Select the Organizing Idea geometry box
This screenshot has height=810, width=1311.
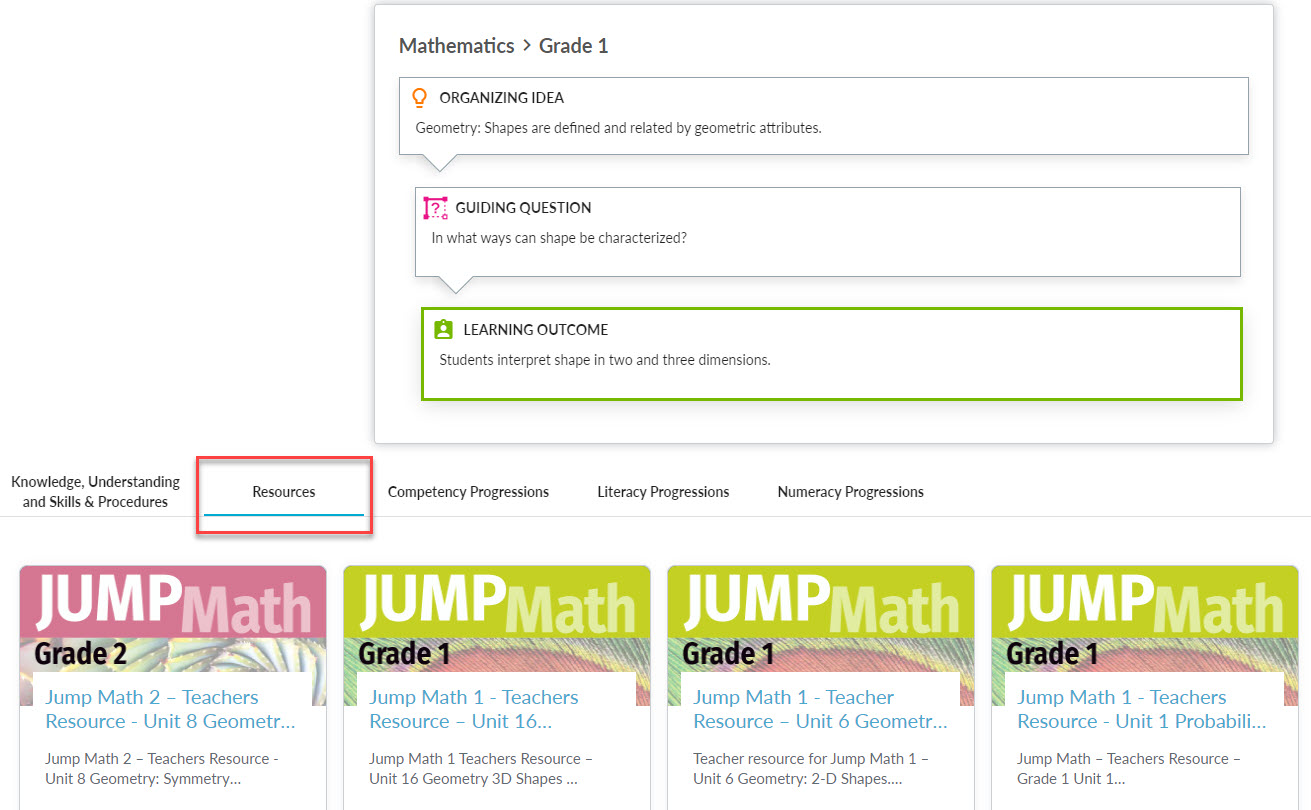824,116
